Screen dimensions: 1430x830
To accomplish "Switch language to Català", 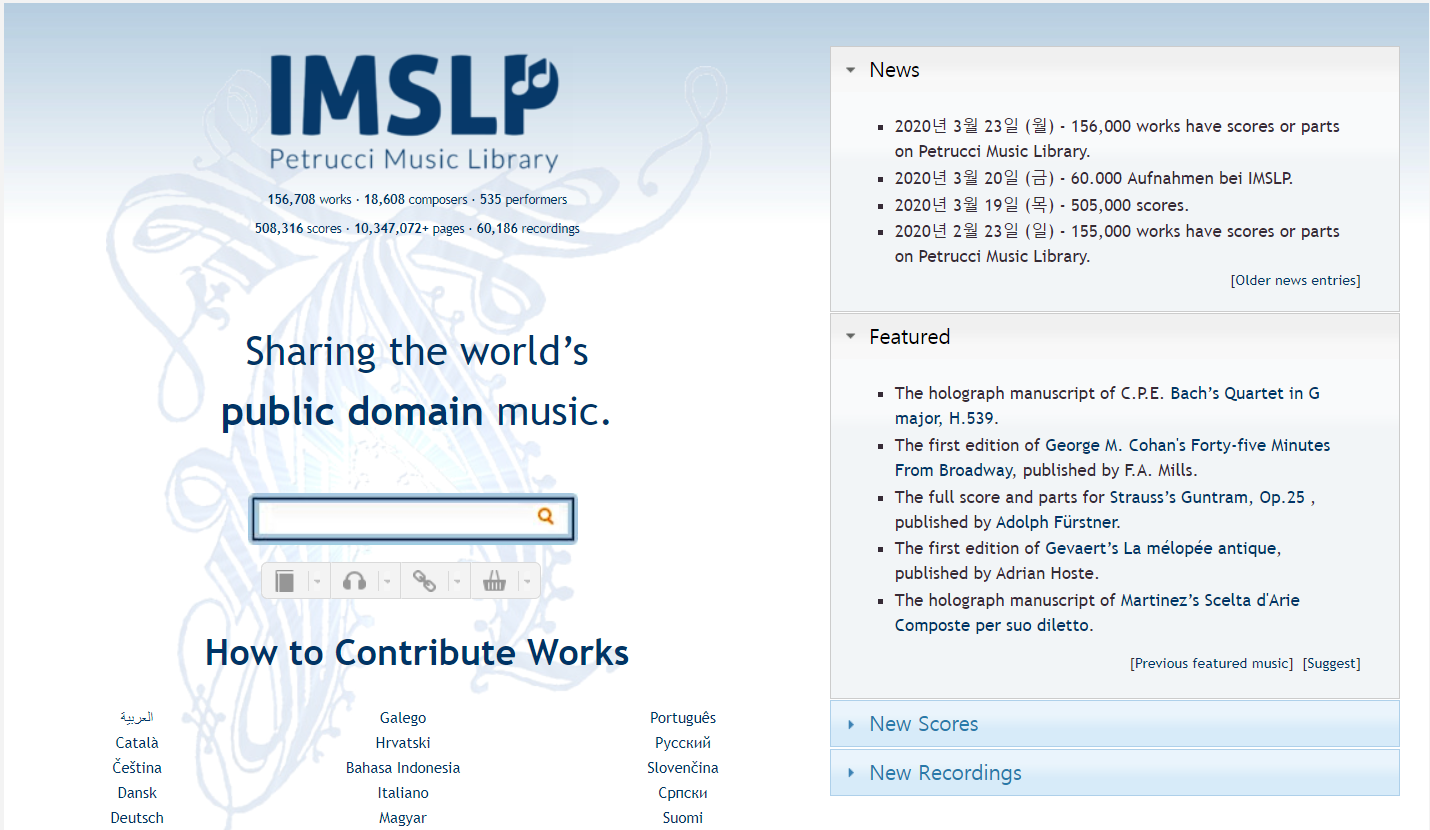I will tap(137, 743).
